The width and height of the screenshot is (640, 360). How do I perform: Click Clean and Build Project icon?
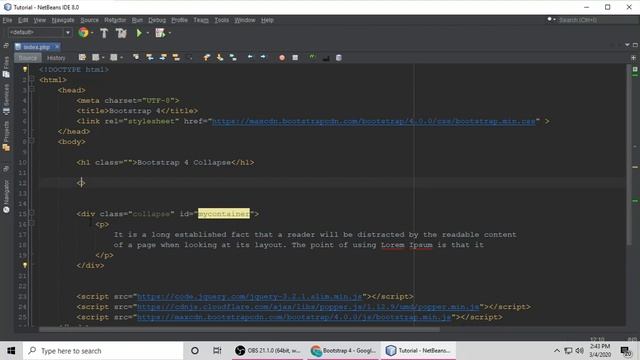pos(121,33)
